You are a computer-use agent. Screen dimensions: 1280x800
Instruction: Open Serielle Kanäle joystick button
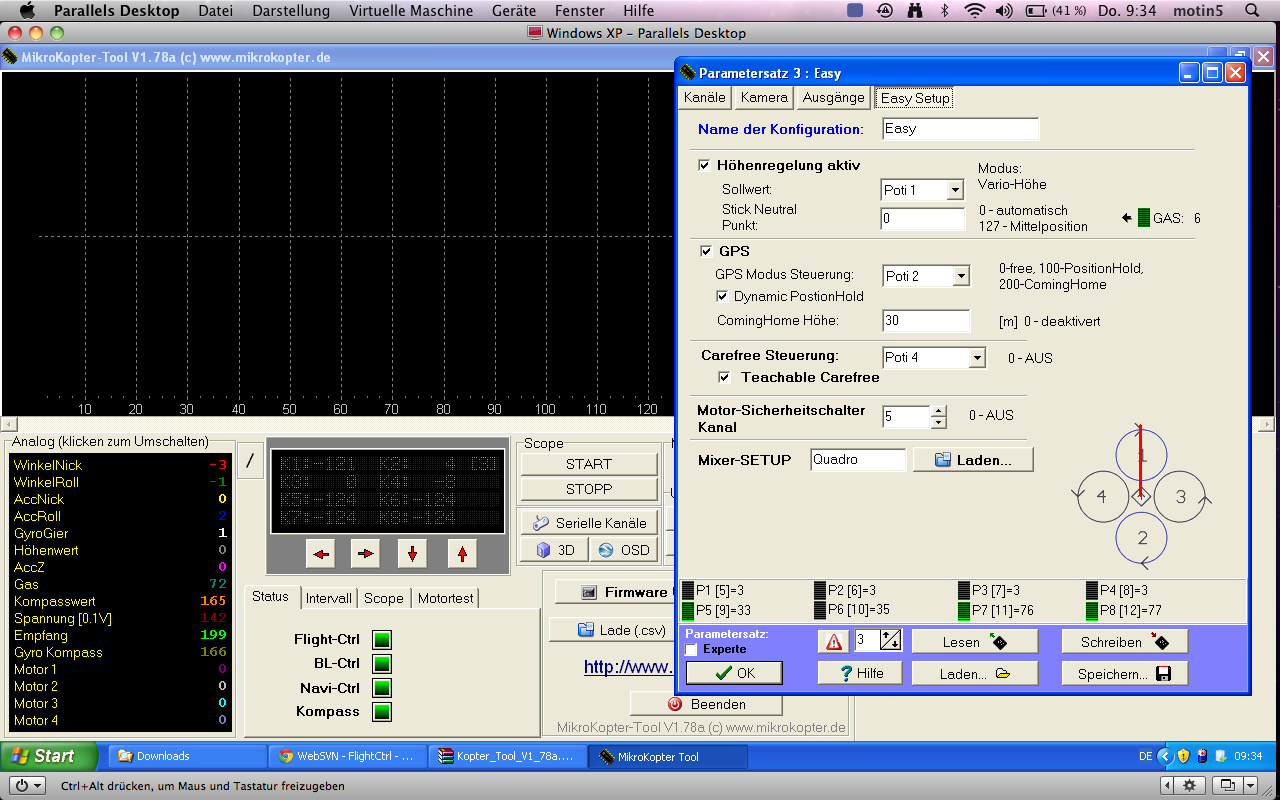(589, 523)
